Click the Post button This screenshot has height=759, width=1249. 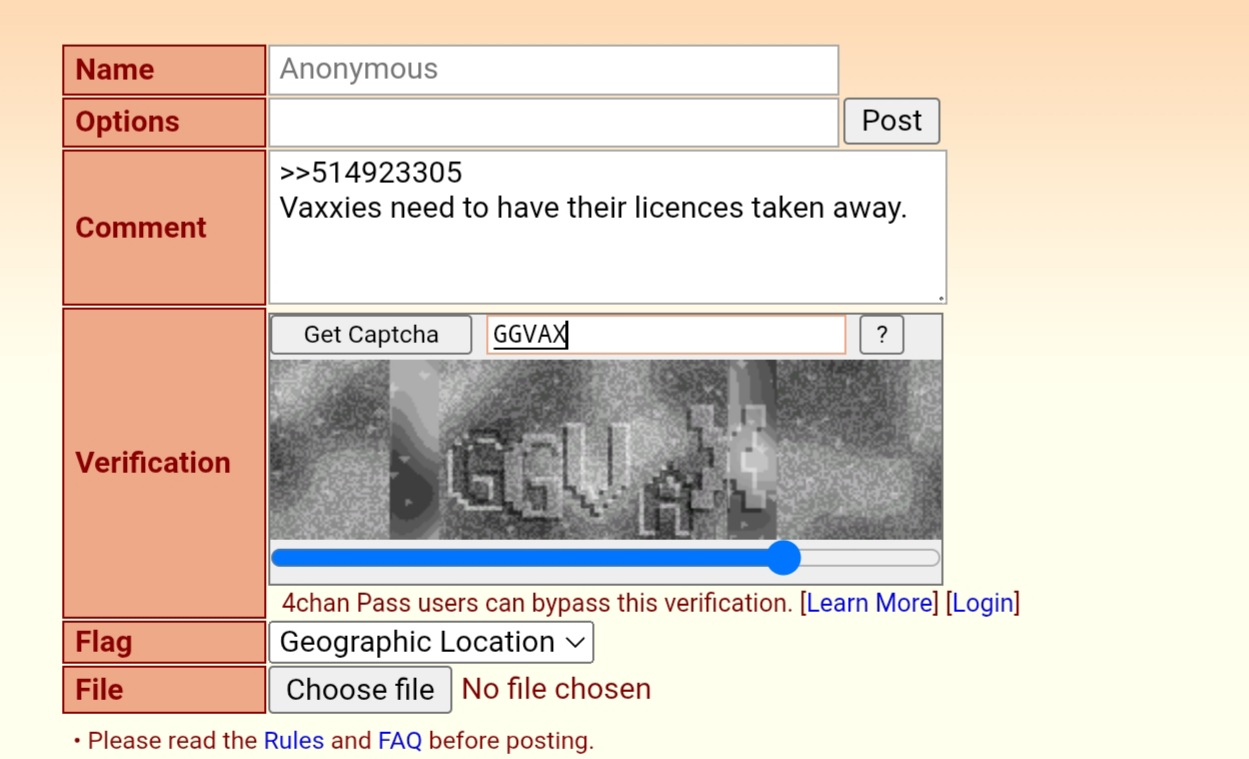891,121
